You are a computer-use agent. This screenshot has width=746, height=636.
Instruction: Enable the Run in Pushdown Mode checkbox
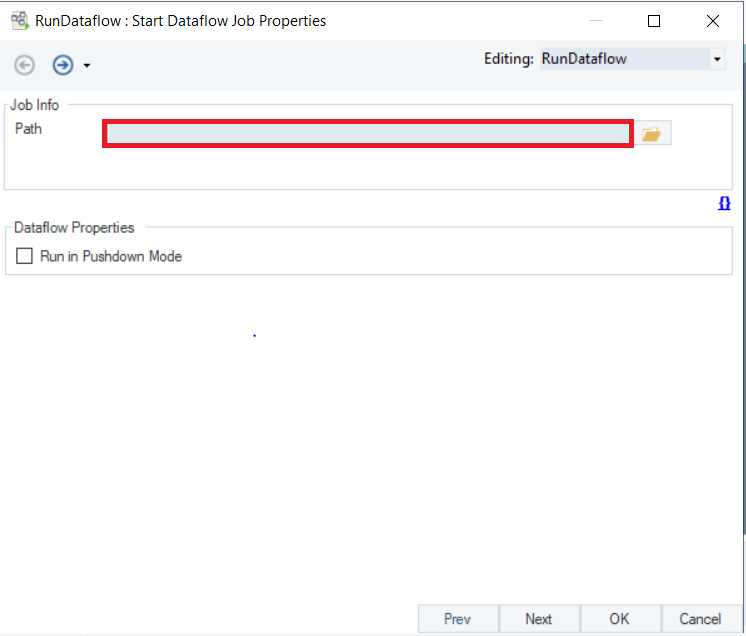click(x=25, y=257)
